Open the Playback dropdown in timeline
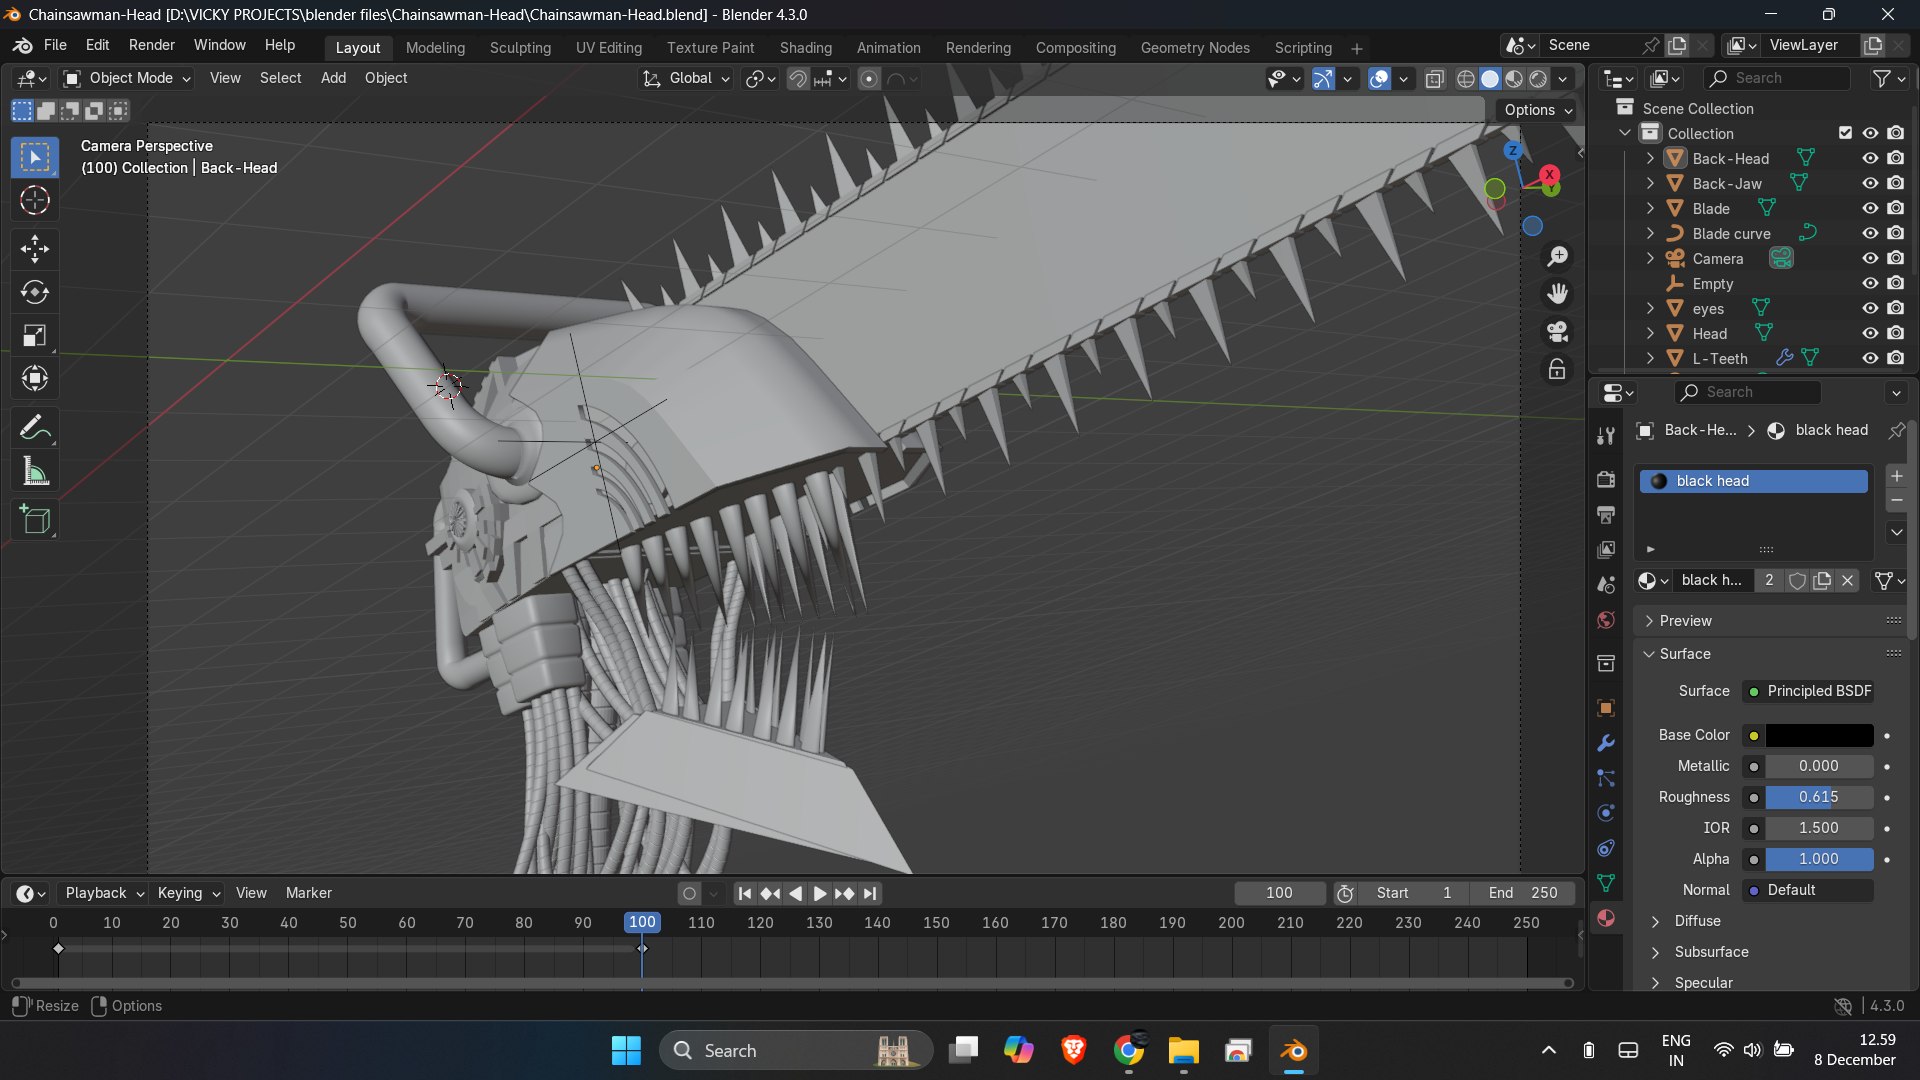Viewport: 1920px width, 1080px height. coord(104,893)
